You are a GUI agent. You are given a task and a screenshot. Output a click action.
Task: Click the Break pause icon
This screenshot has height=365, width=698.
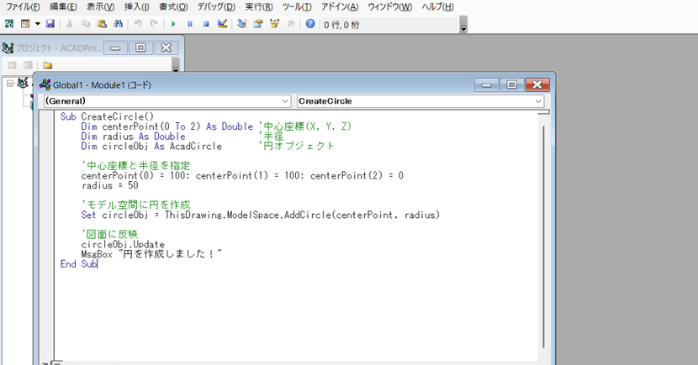[x=190, y=24]
